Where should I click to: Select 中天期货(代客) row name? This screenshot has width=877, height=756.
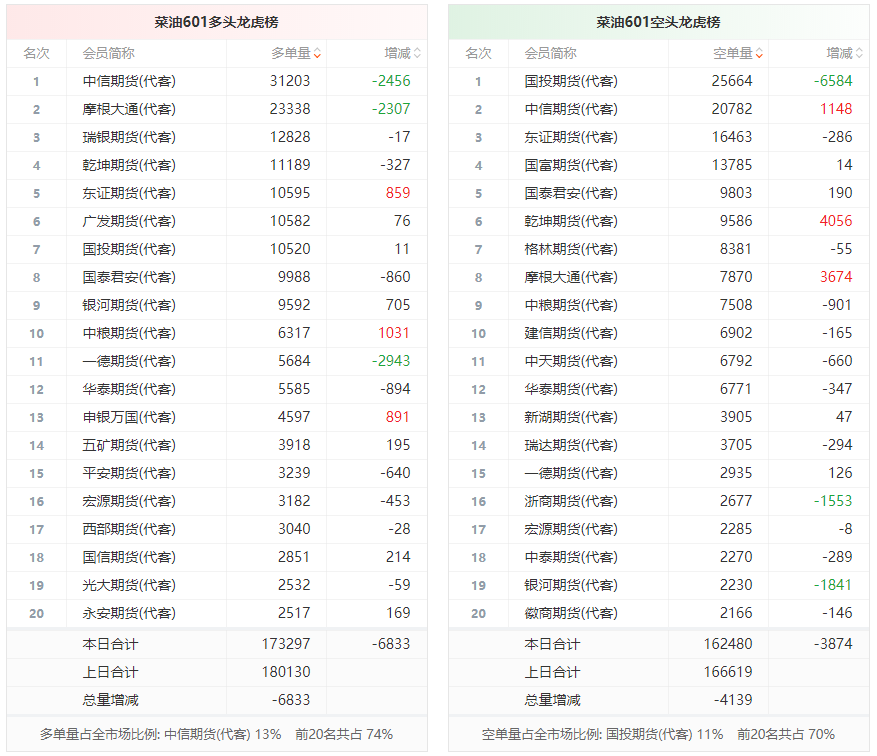(571, 361)
